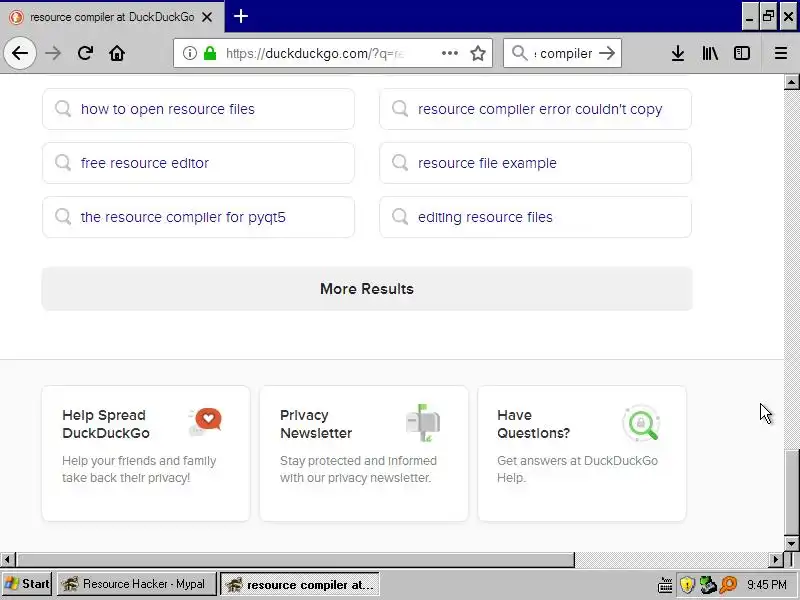Image resolution: width=800 pixels, height=600 pixels.
Task: Search 'free resource editor' suggestion
Action: pos(198,163)
